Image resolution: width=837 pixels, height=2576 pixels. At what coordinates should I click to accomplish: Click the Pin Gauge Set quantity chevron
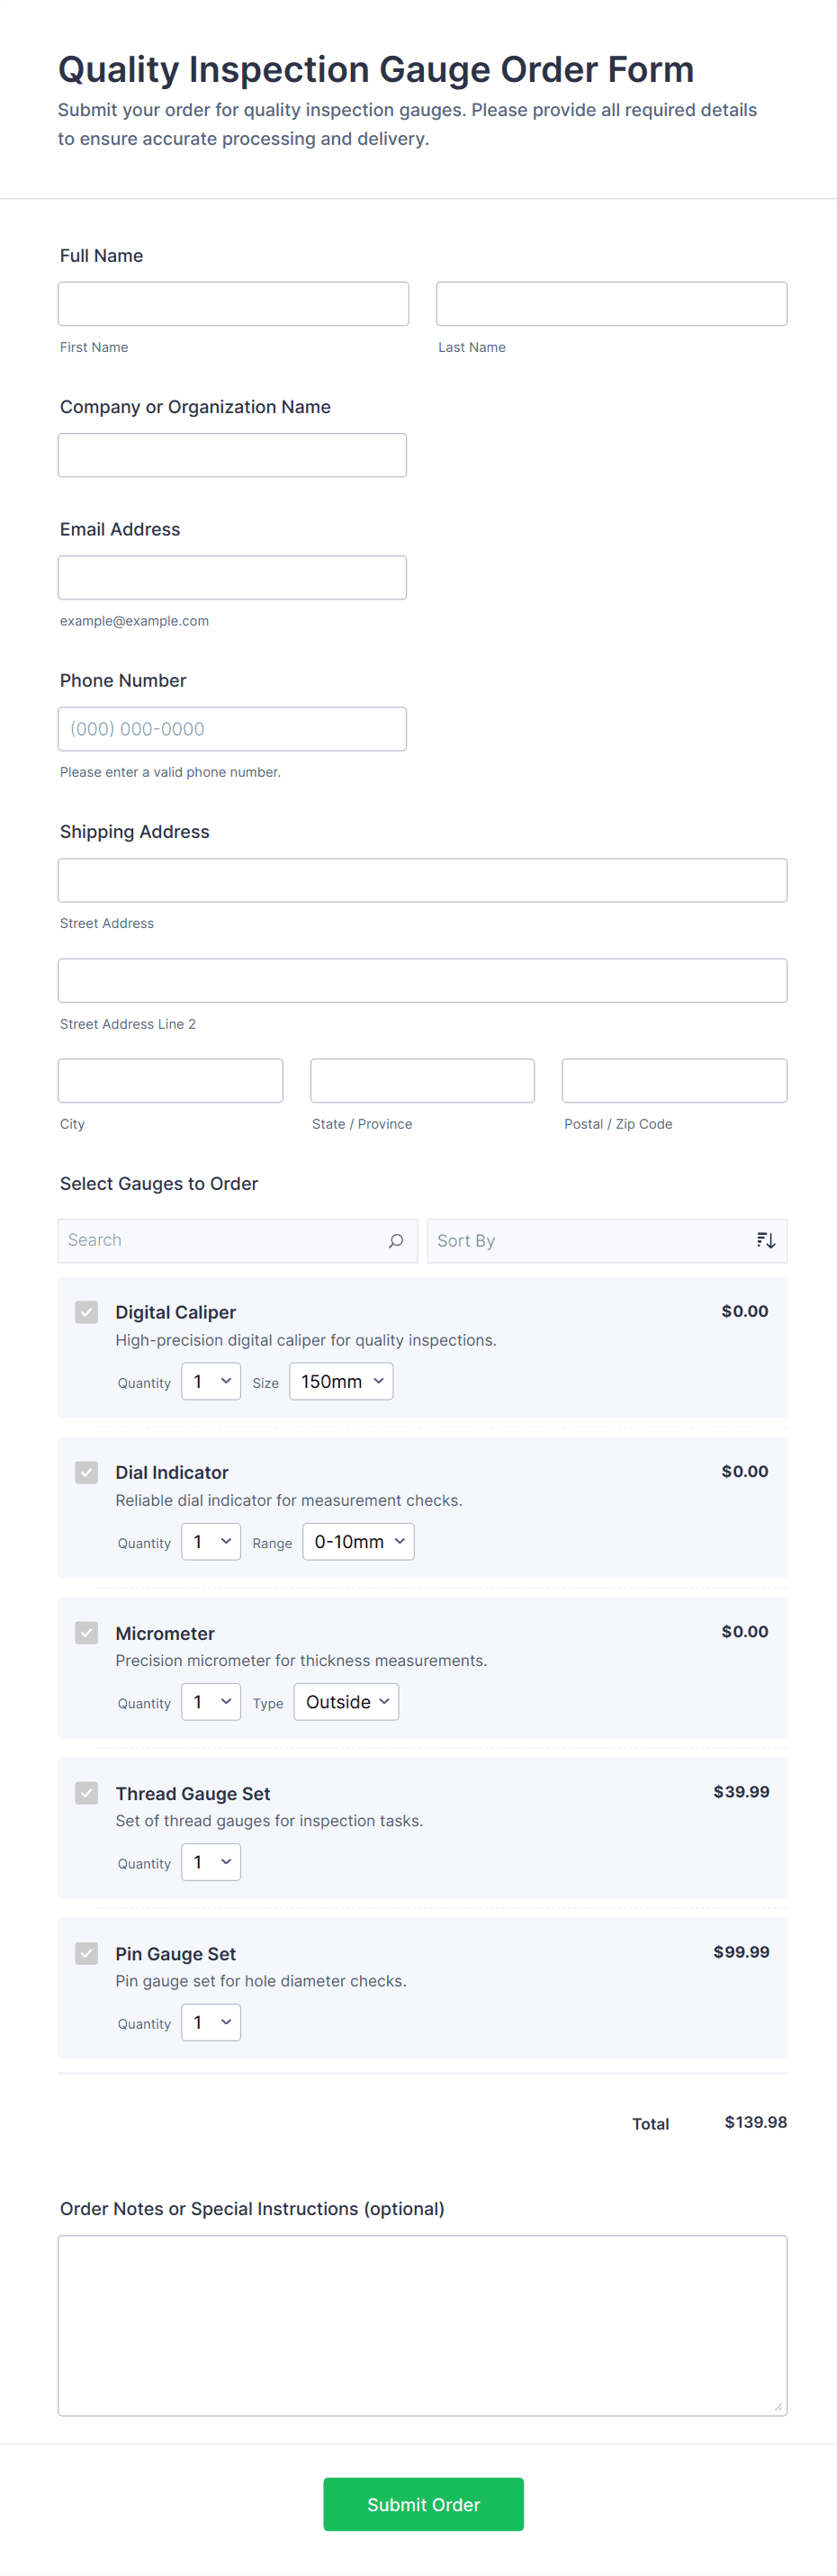(x=226, y=2021)
